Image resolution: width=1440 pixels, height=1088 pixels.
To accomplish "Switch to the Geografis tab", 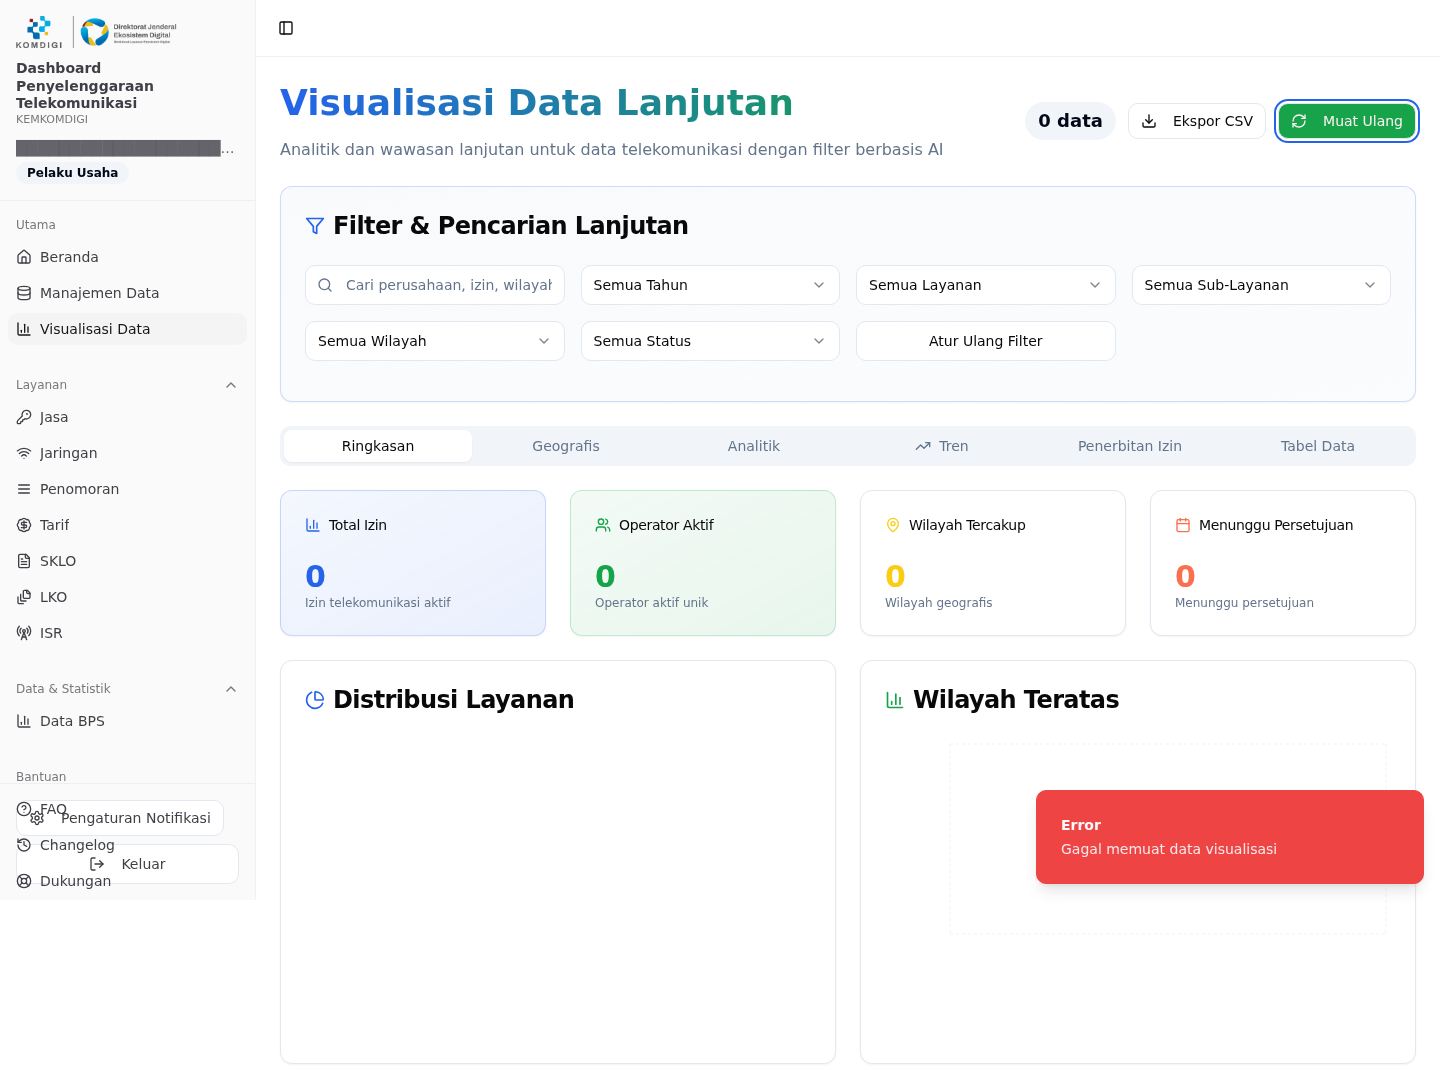I will coord(566,446).
